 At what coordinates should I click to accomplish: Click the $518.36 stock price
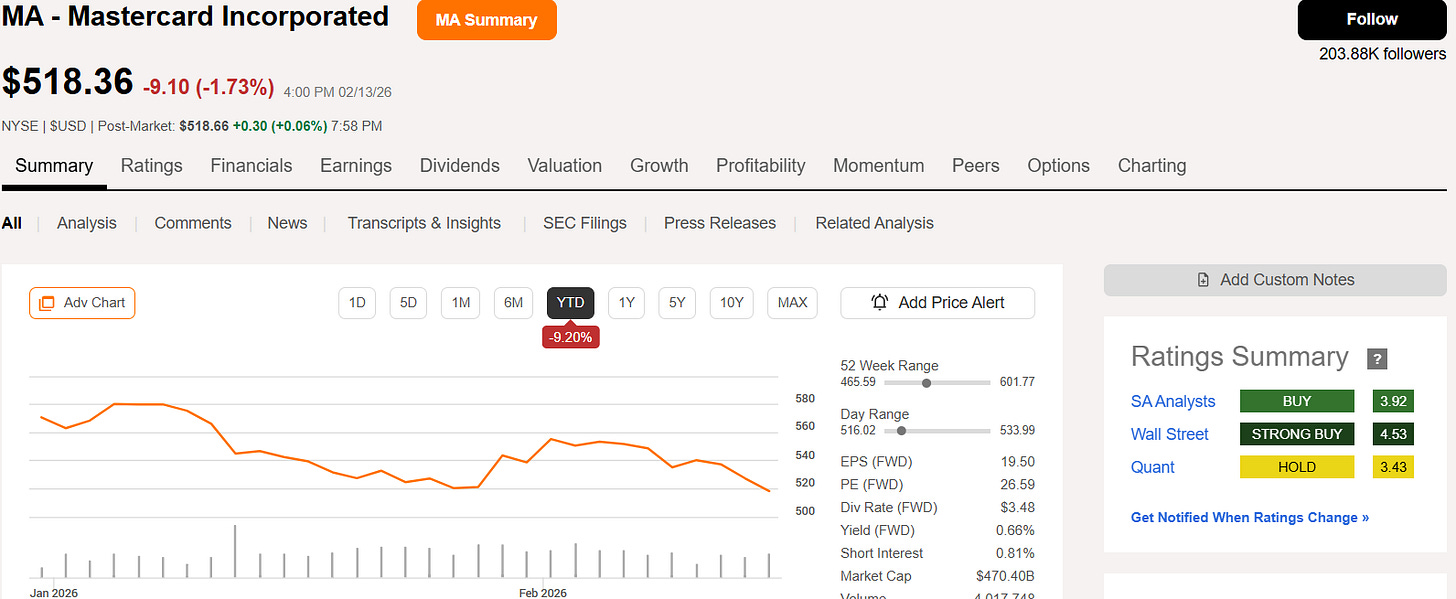click(68, 82)
